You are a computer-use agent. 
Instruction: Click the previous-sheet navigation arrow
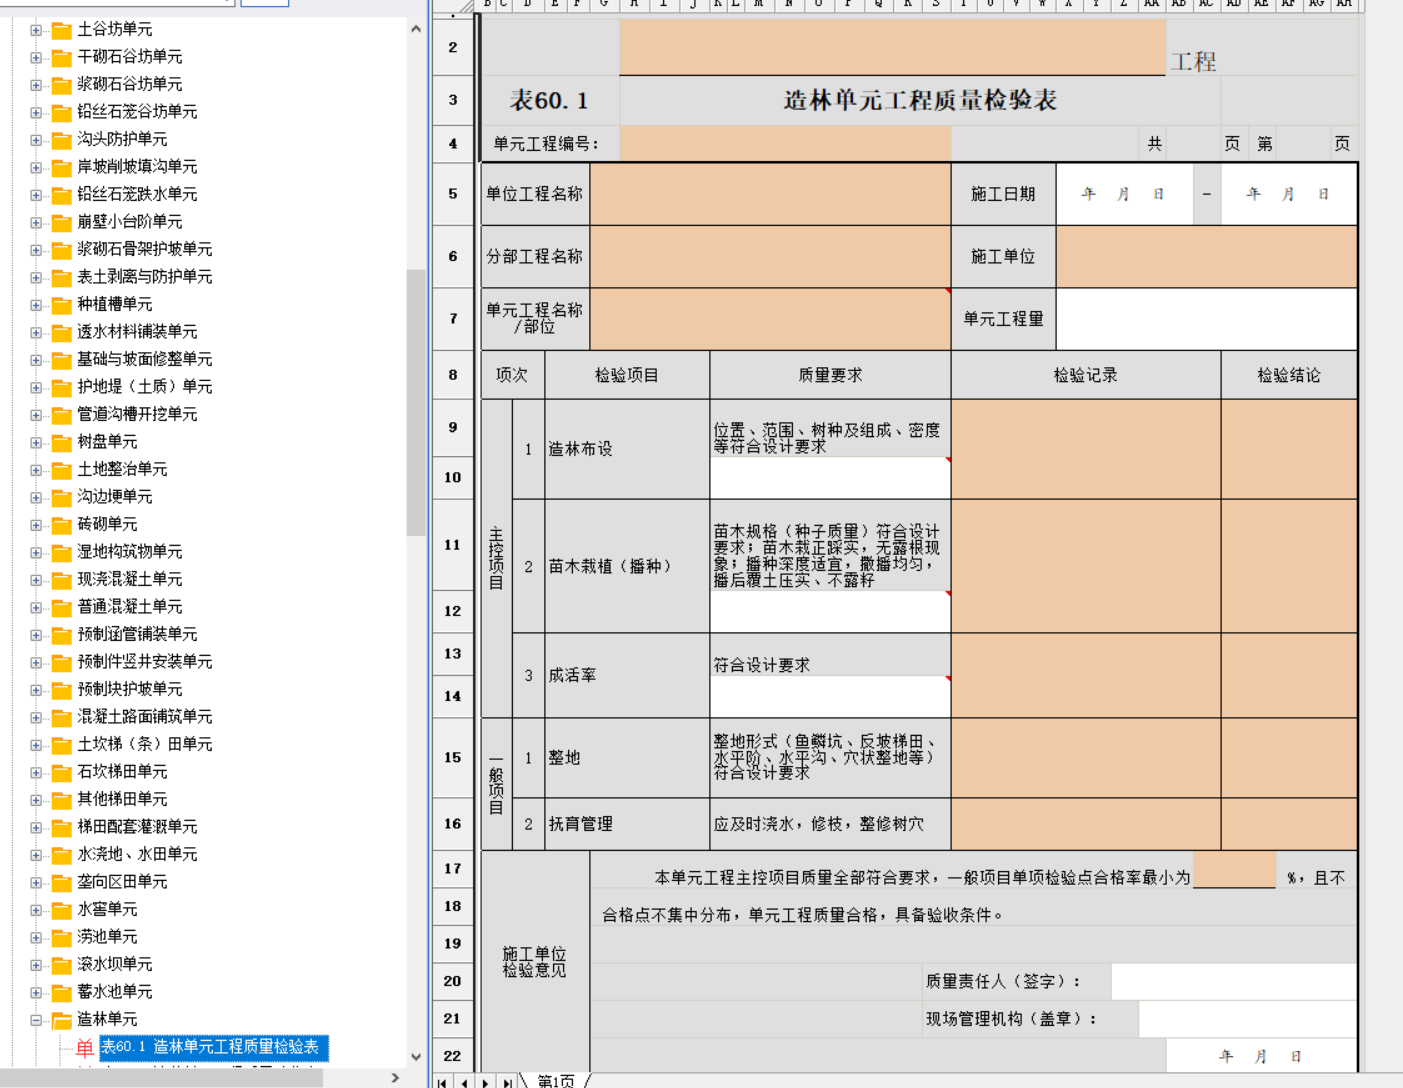coord(464,1081)
